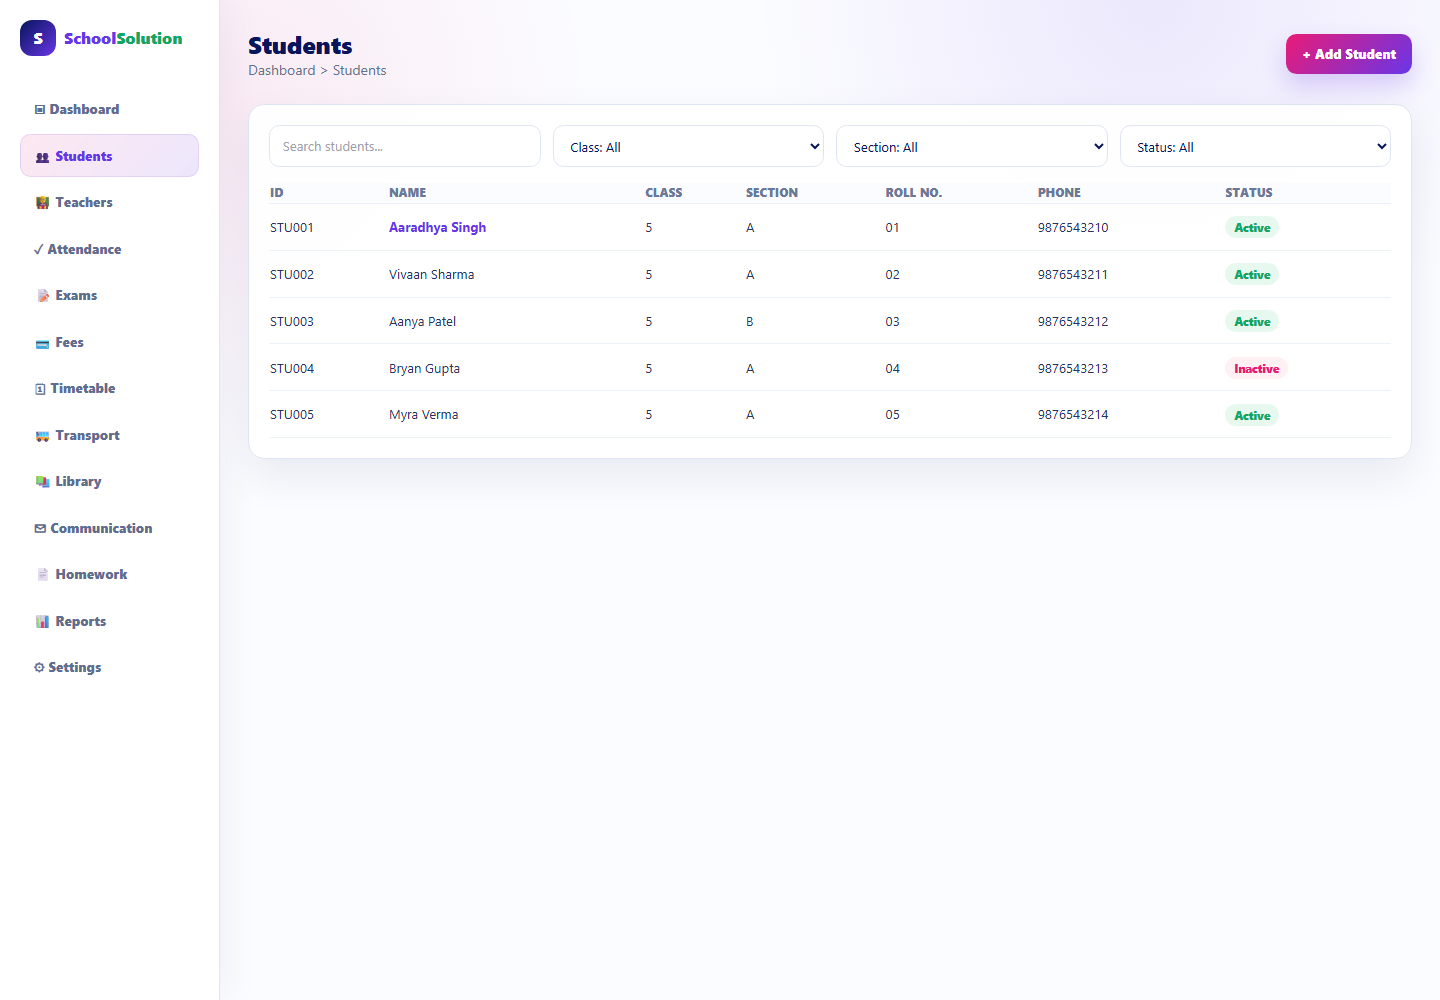Click section B cell for Aanya Patel
The image size is (1440, 1000).
(750, 322)
